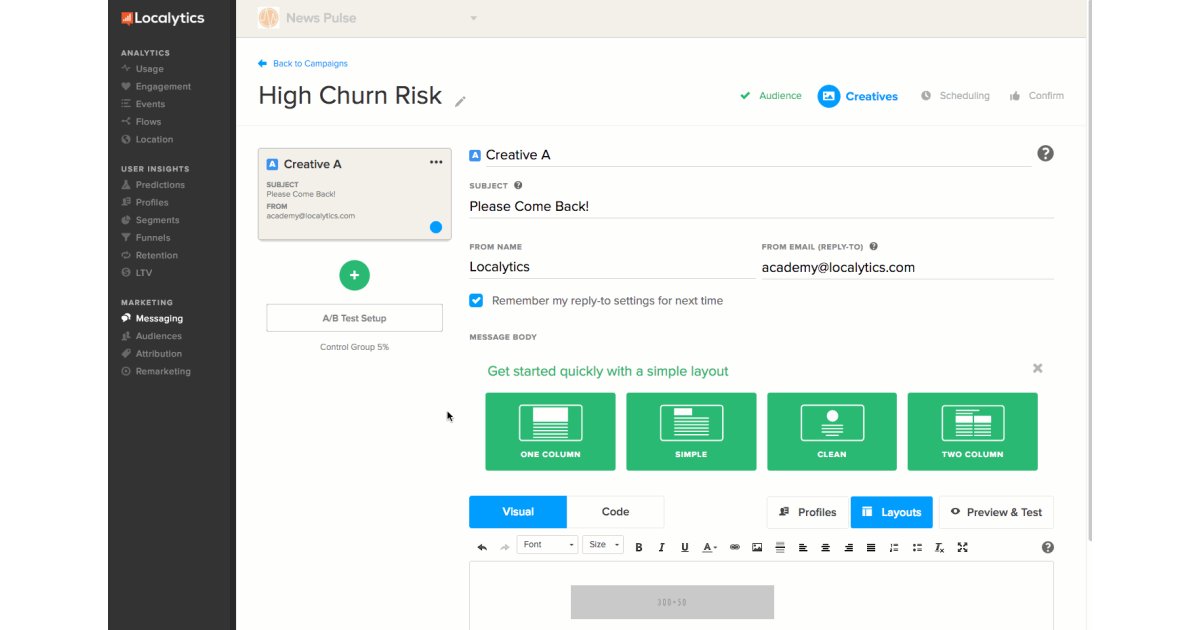Viewport: 1200px width, 630px height.
Task: Click the undo arrow in the editor toolbar
Action: click(482, 547)
